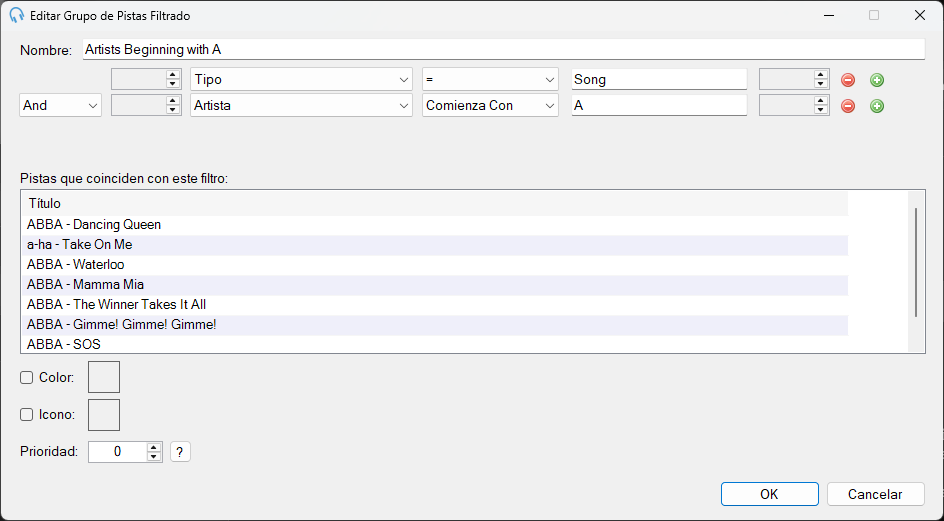The width and height of the screenshot is (944, 521).
Task: Add rule after Artista row using green plus
Action: coord(877,106)
